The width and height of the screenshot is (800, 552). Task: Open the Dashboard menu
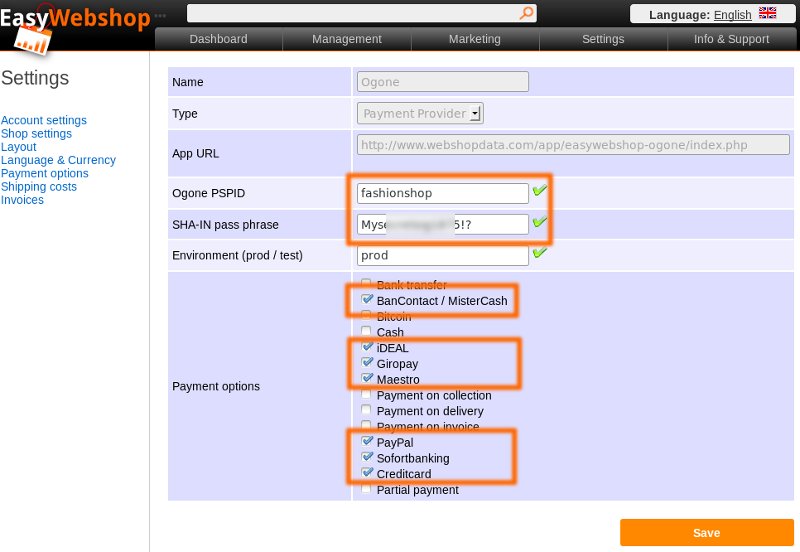tap(218, 39)
